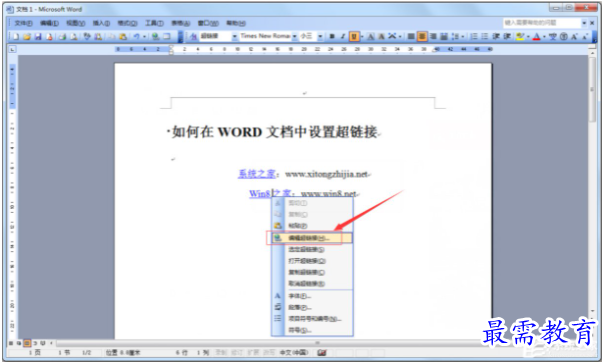
Task: Toggle the active Center alignment button
Action: tap(422, 37)
